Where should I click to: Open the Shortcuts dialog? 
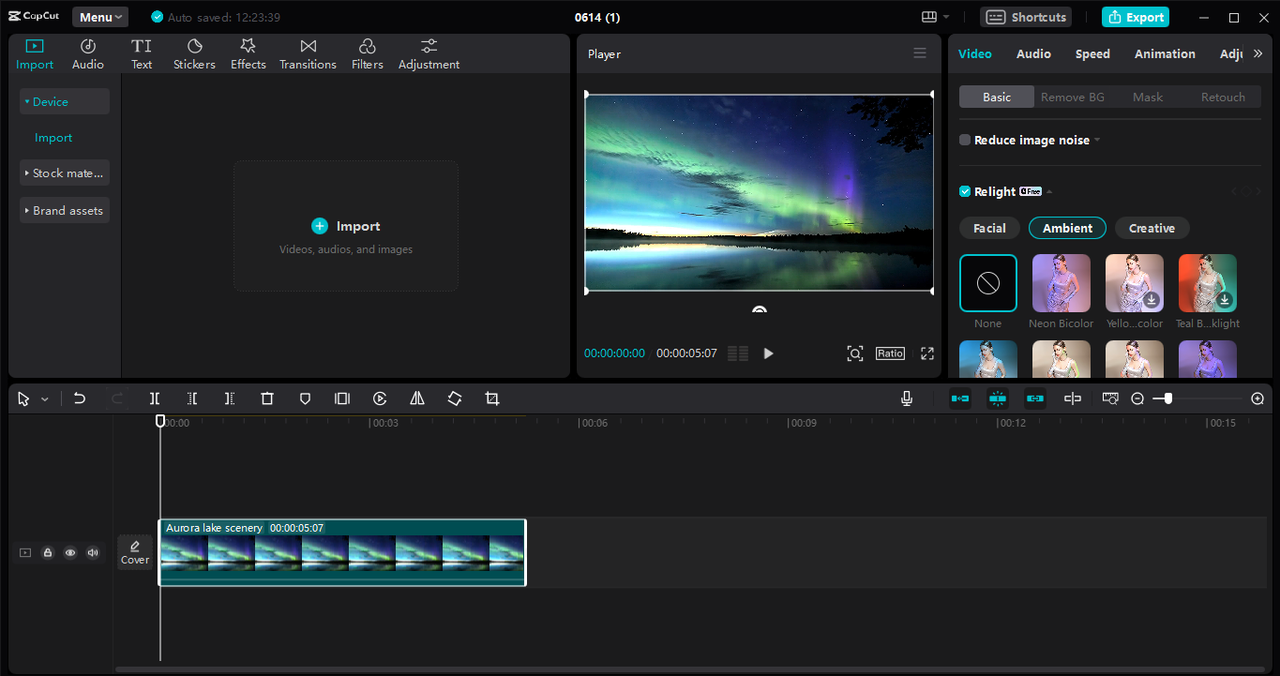click(1025, 17)
